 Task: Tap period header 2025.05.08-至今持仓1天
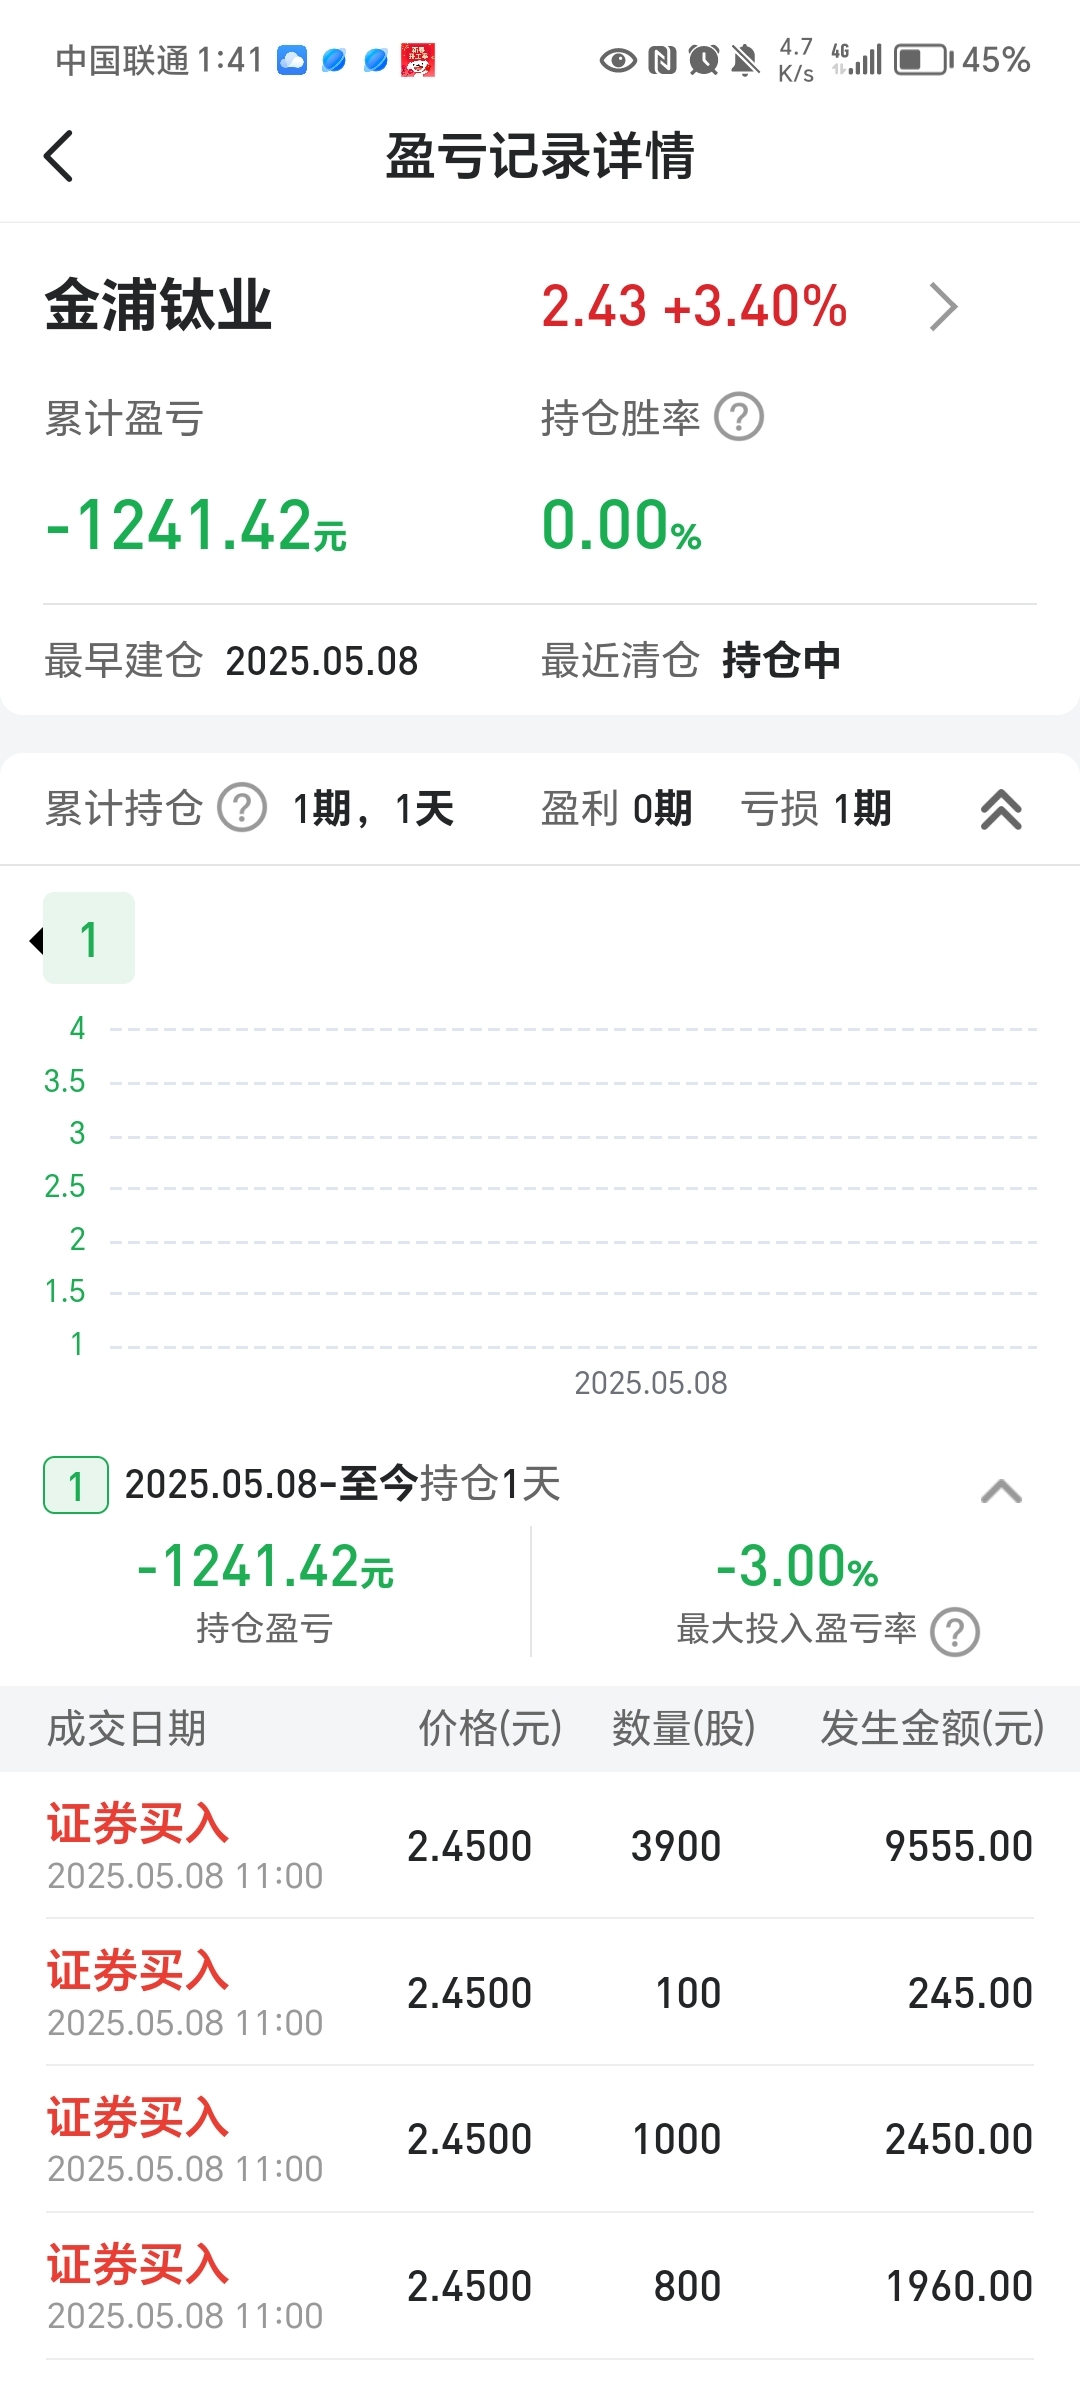pyautogui.click(x=342, y=1484)
